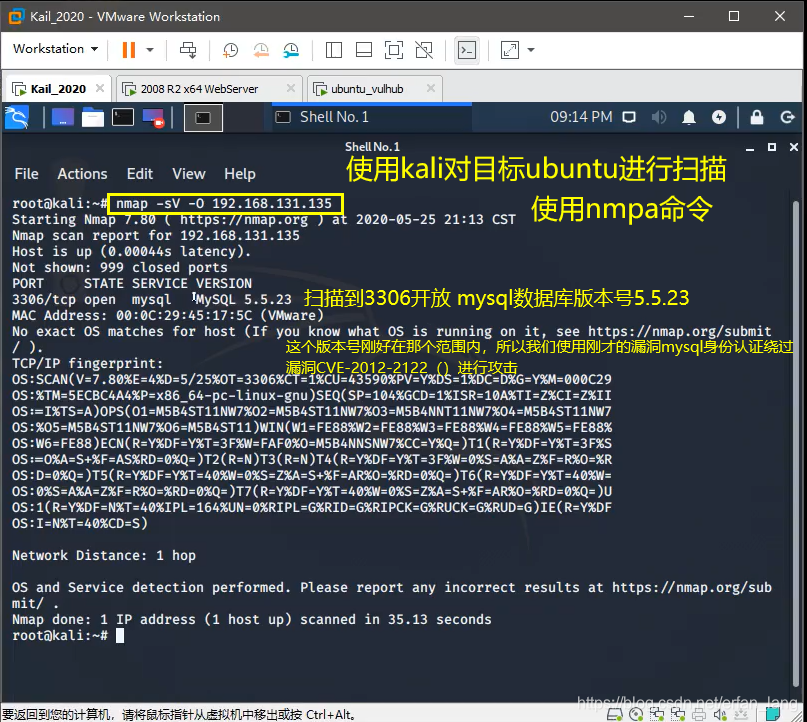Enter full screen mode

click(394, 50)
